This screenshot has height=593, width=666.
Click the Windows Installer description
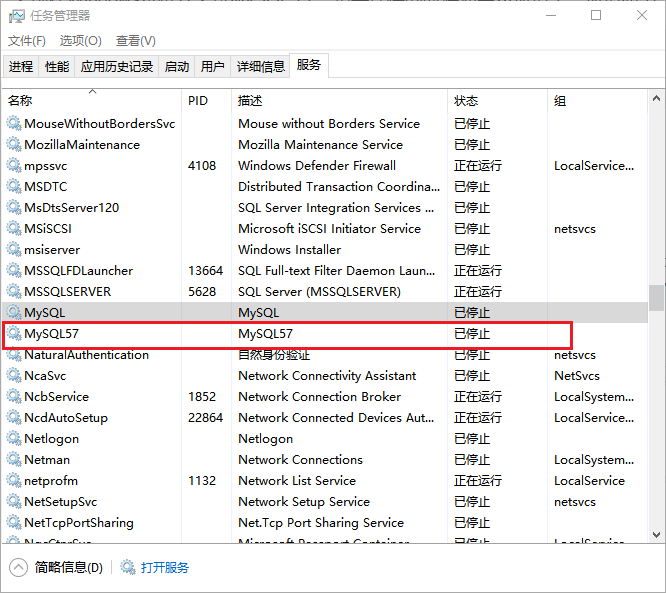click(289, 249)
